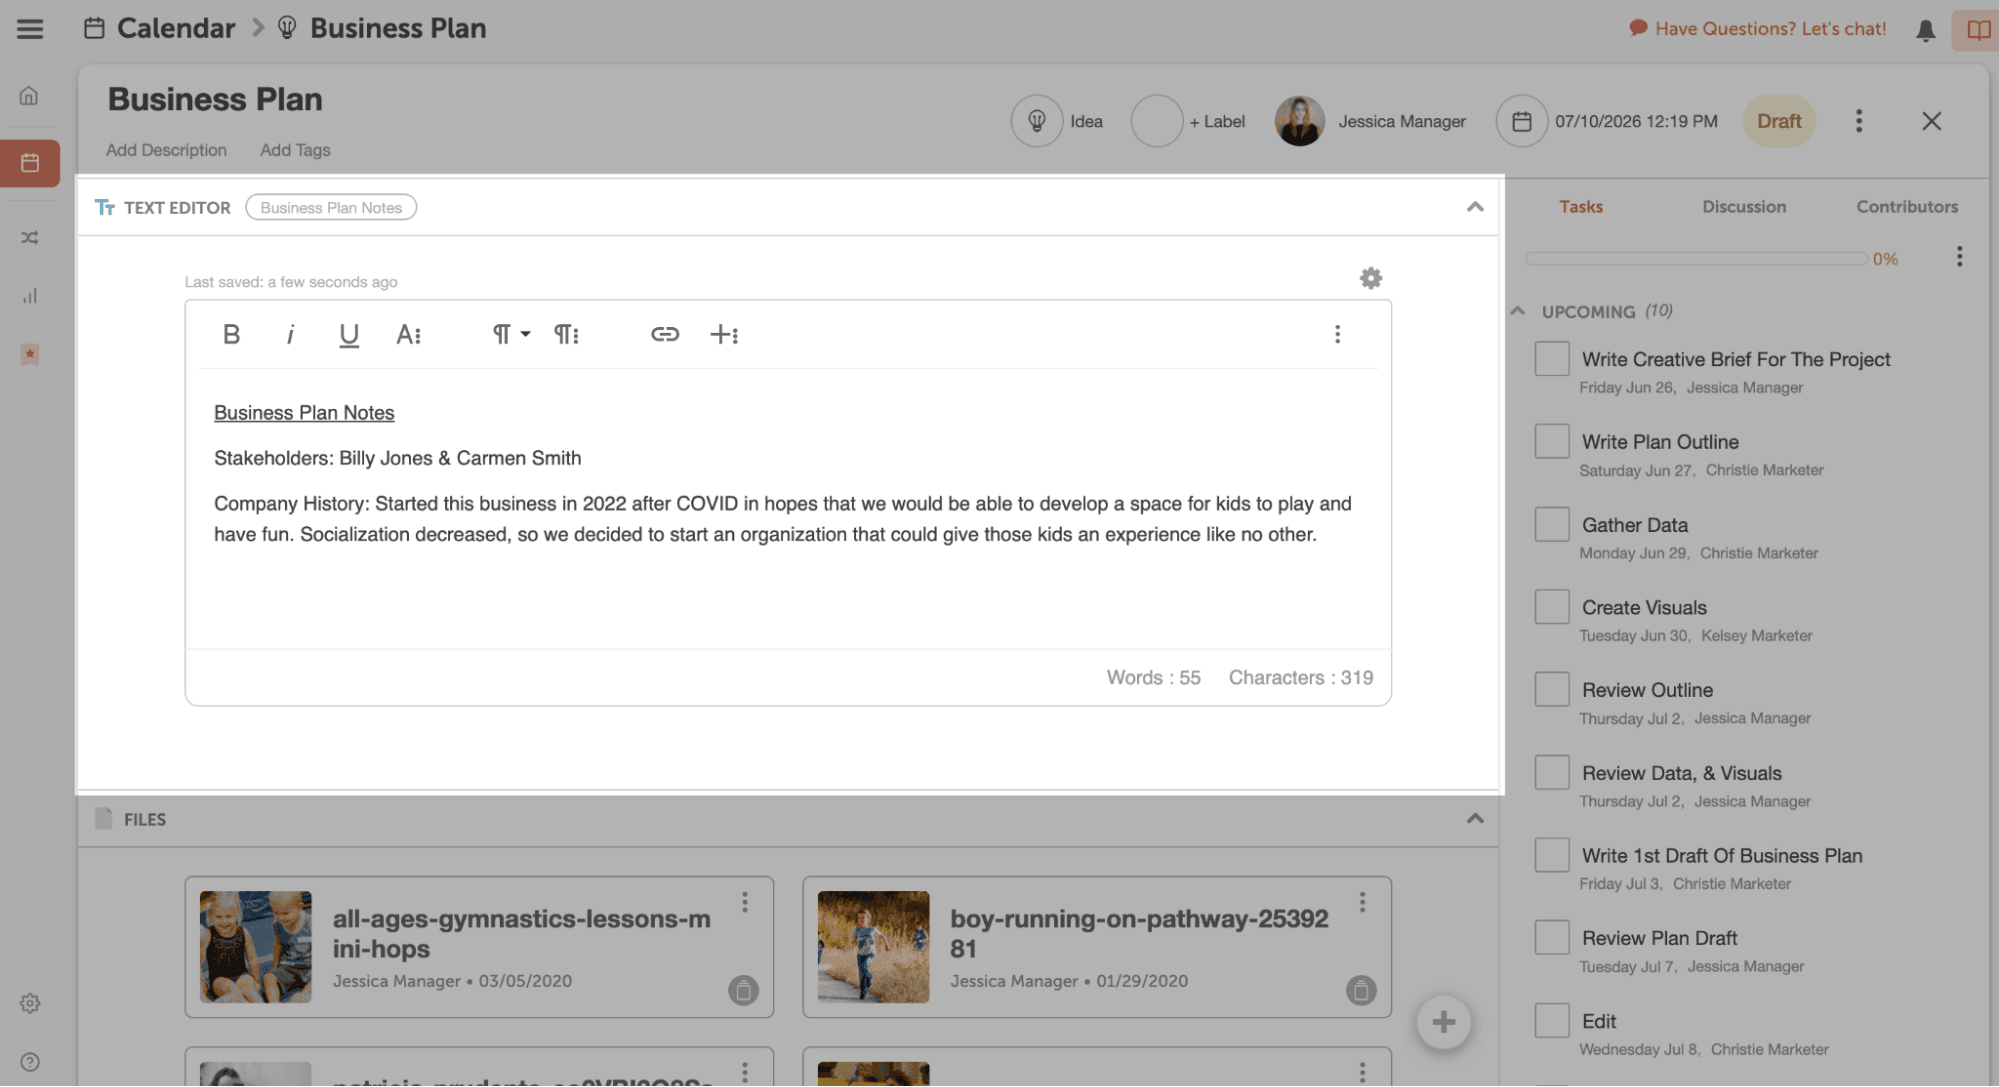Collapse the Text Editor section
The height and width of the screenshot is (1087, 1999).
[1475, 207]
